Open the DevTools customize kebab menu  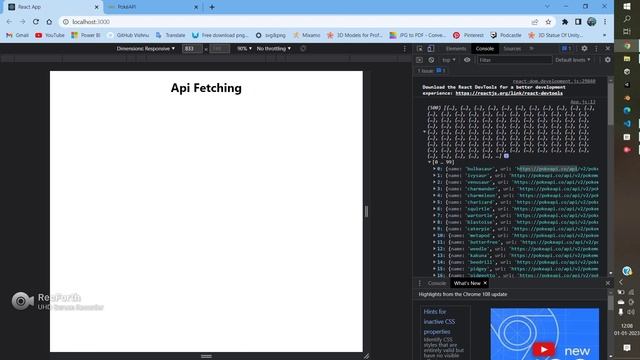click(x=596, y=49)
